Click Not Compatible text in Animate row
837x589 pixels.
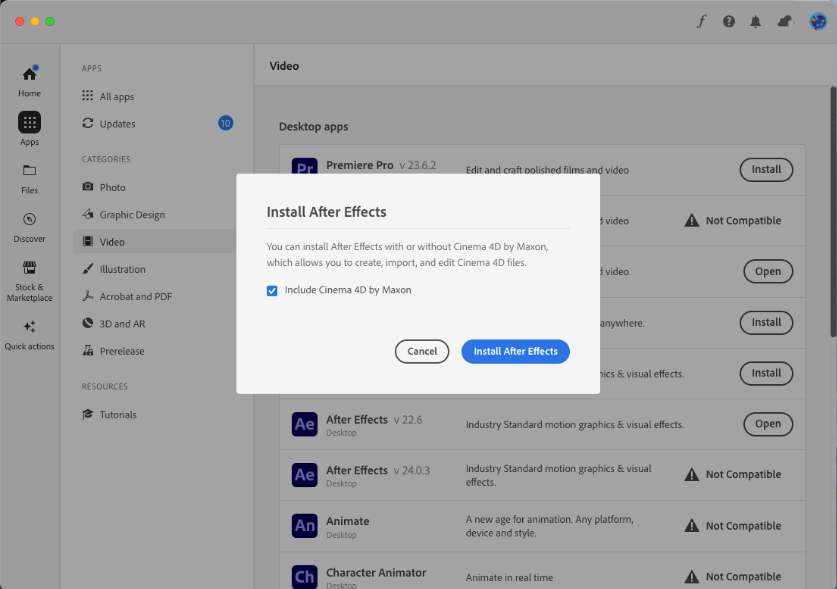click(x=743, y=526)
